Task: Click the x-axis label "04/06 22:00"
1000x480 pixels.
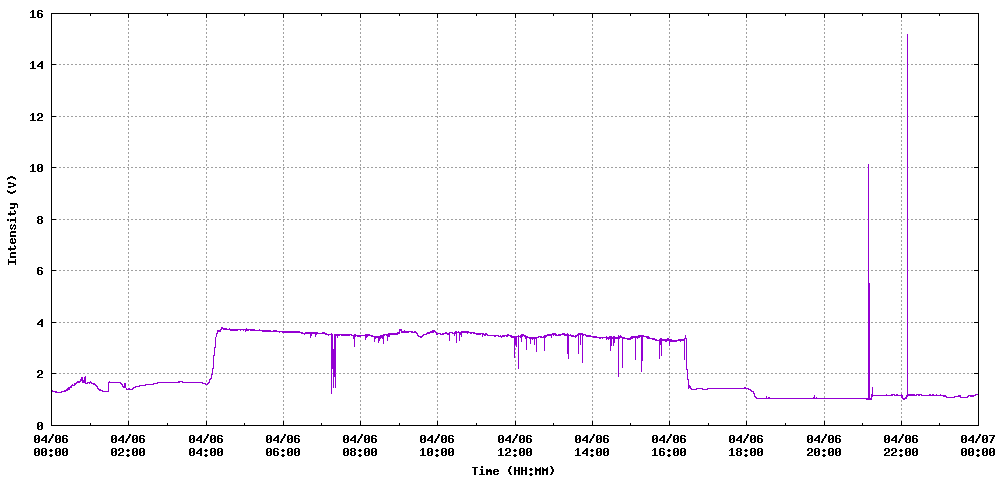Action: 901,446
